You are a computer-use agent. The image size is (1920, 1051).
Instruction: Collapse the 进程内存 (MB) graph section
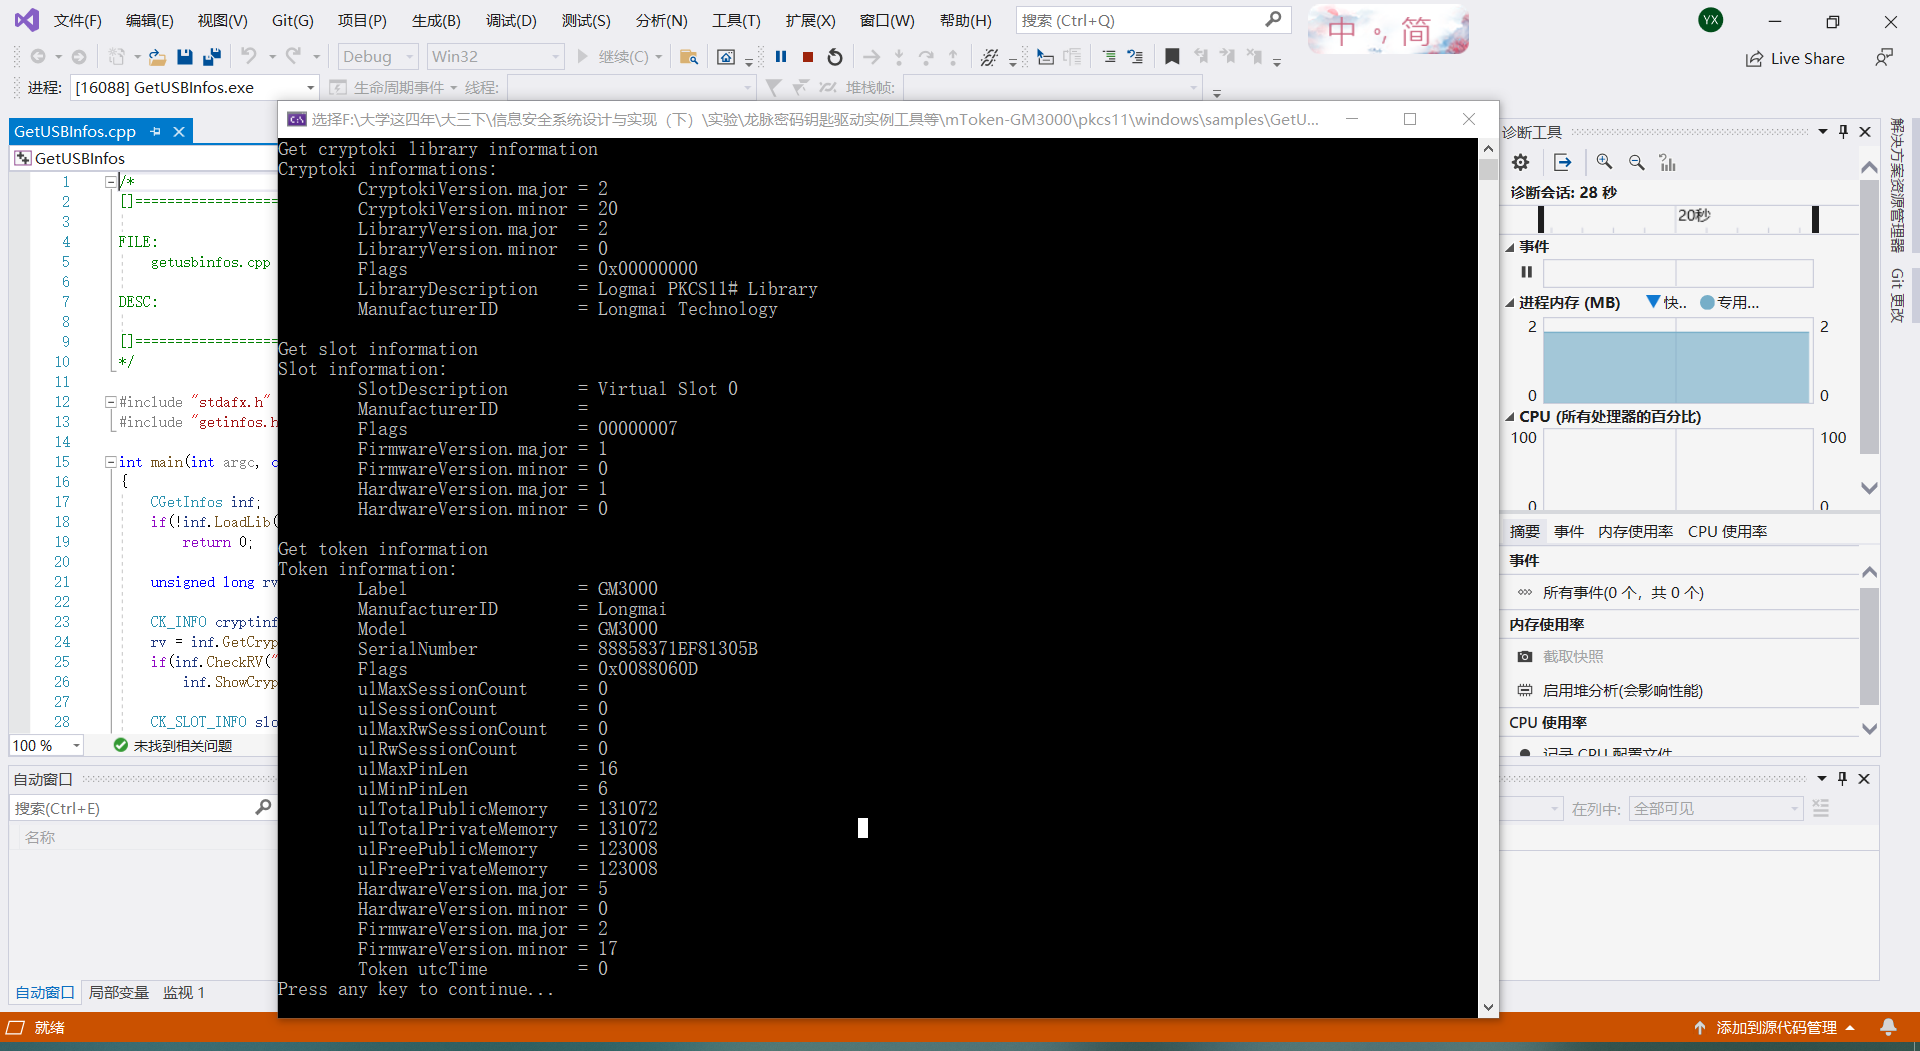(x=1510, y=302)
